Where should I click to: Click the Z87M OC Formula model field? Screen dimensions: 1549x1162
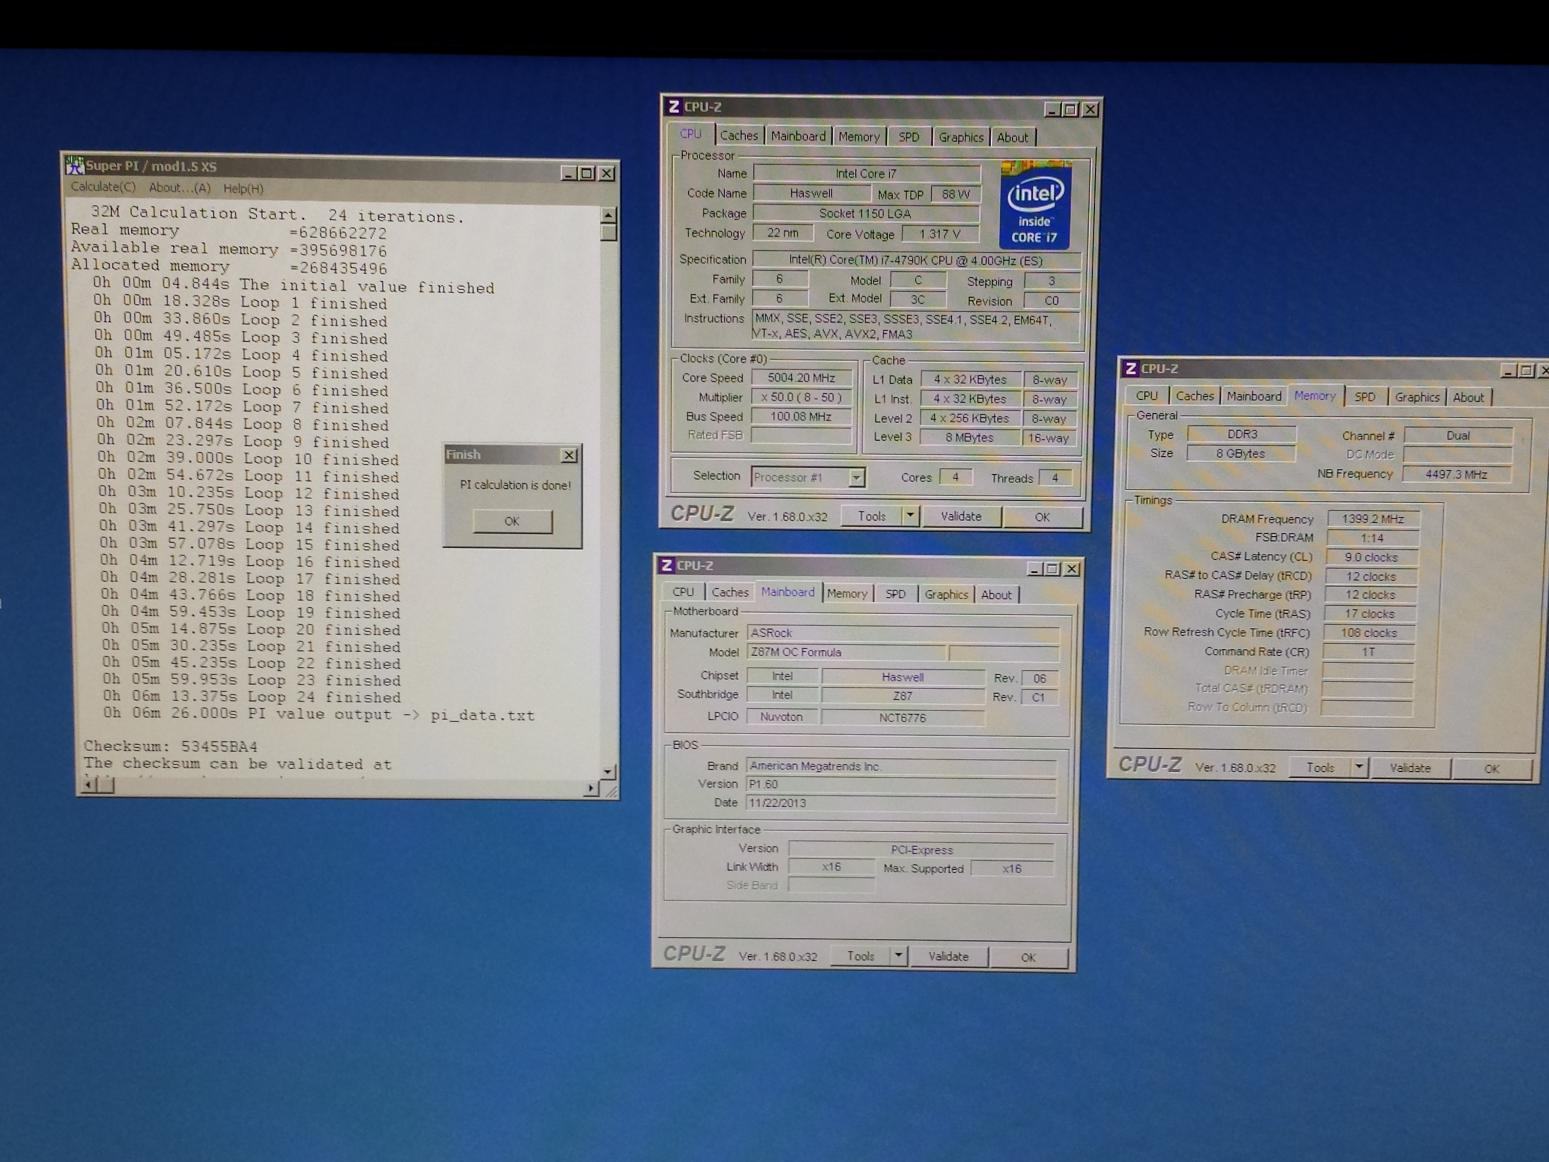click(x=846, y=652)
